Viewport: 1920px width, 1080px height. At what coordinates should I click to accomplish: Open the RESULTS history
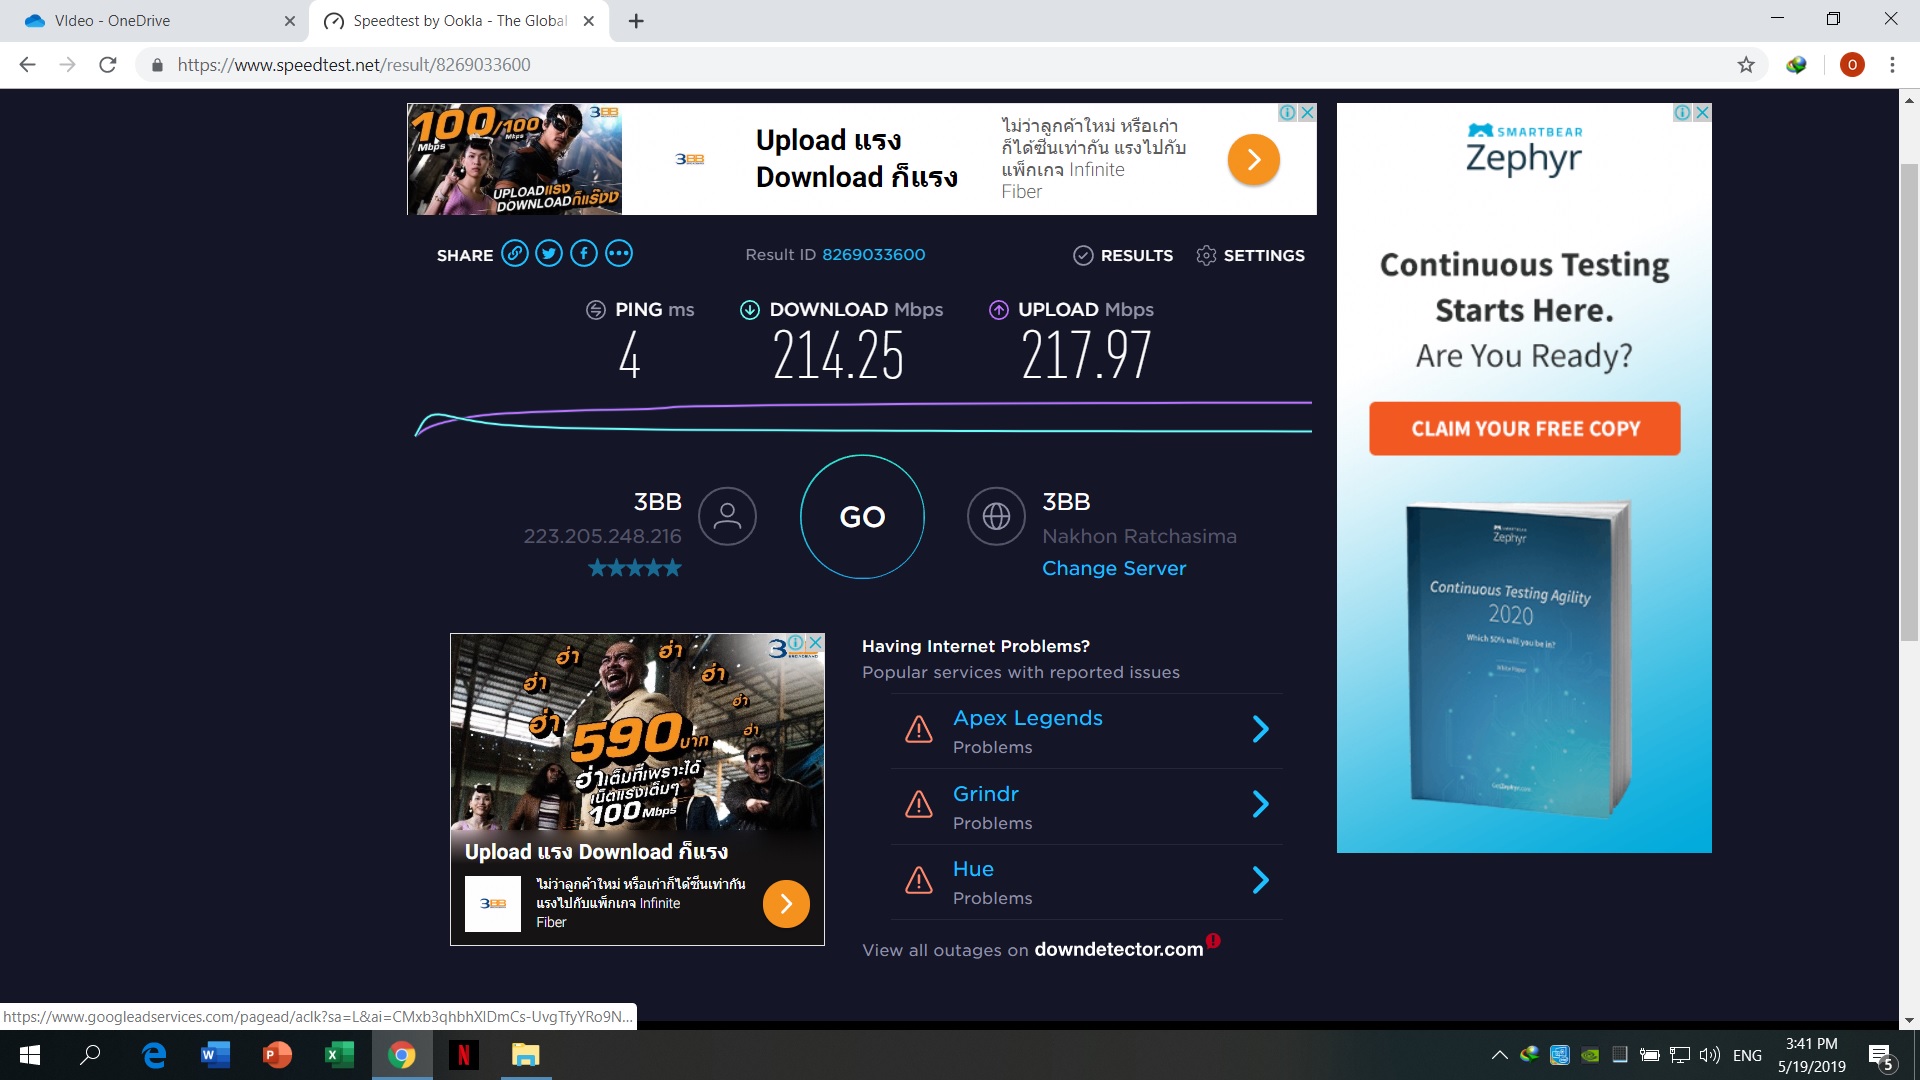(x=1123, y=255)
